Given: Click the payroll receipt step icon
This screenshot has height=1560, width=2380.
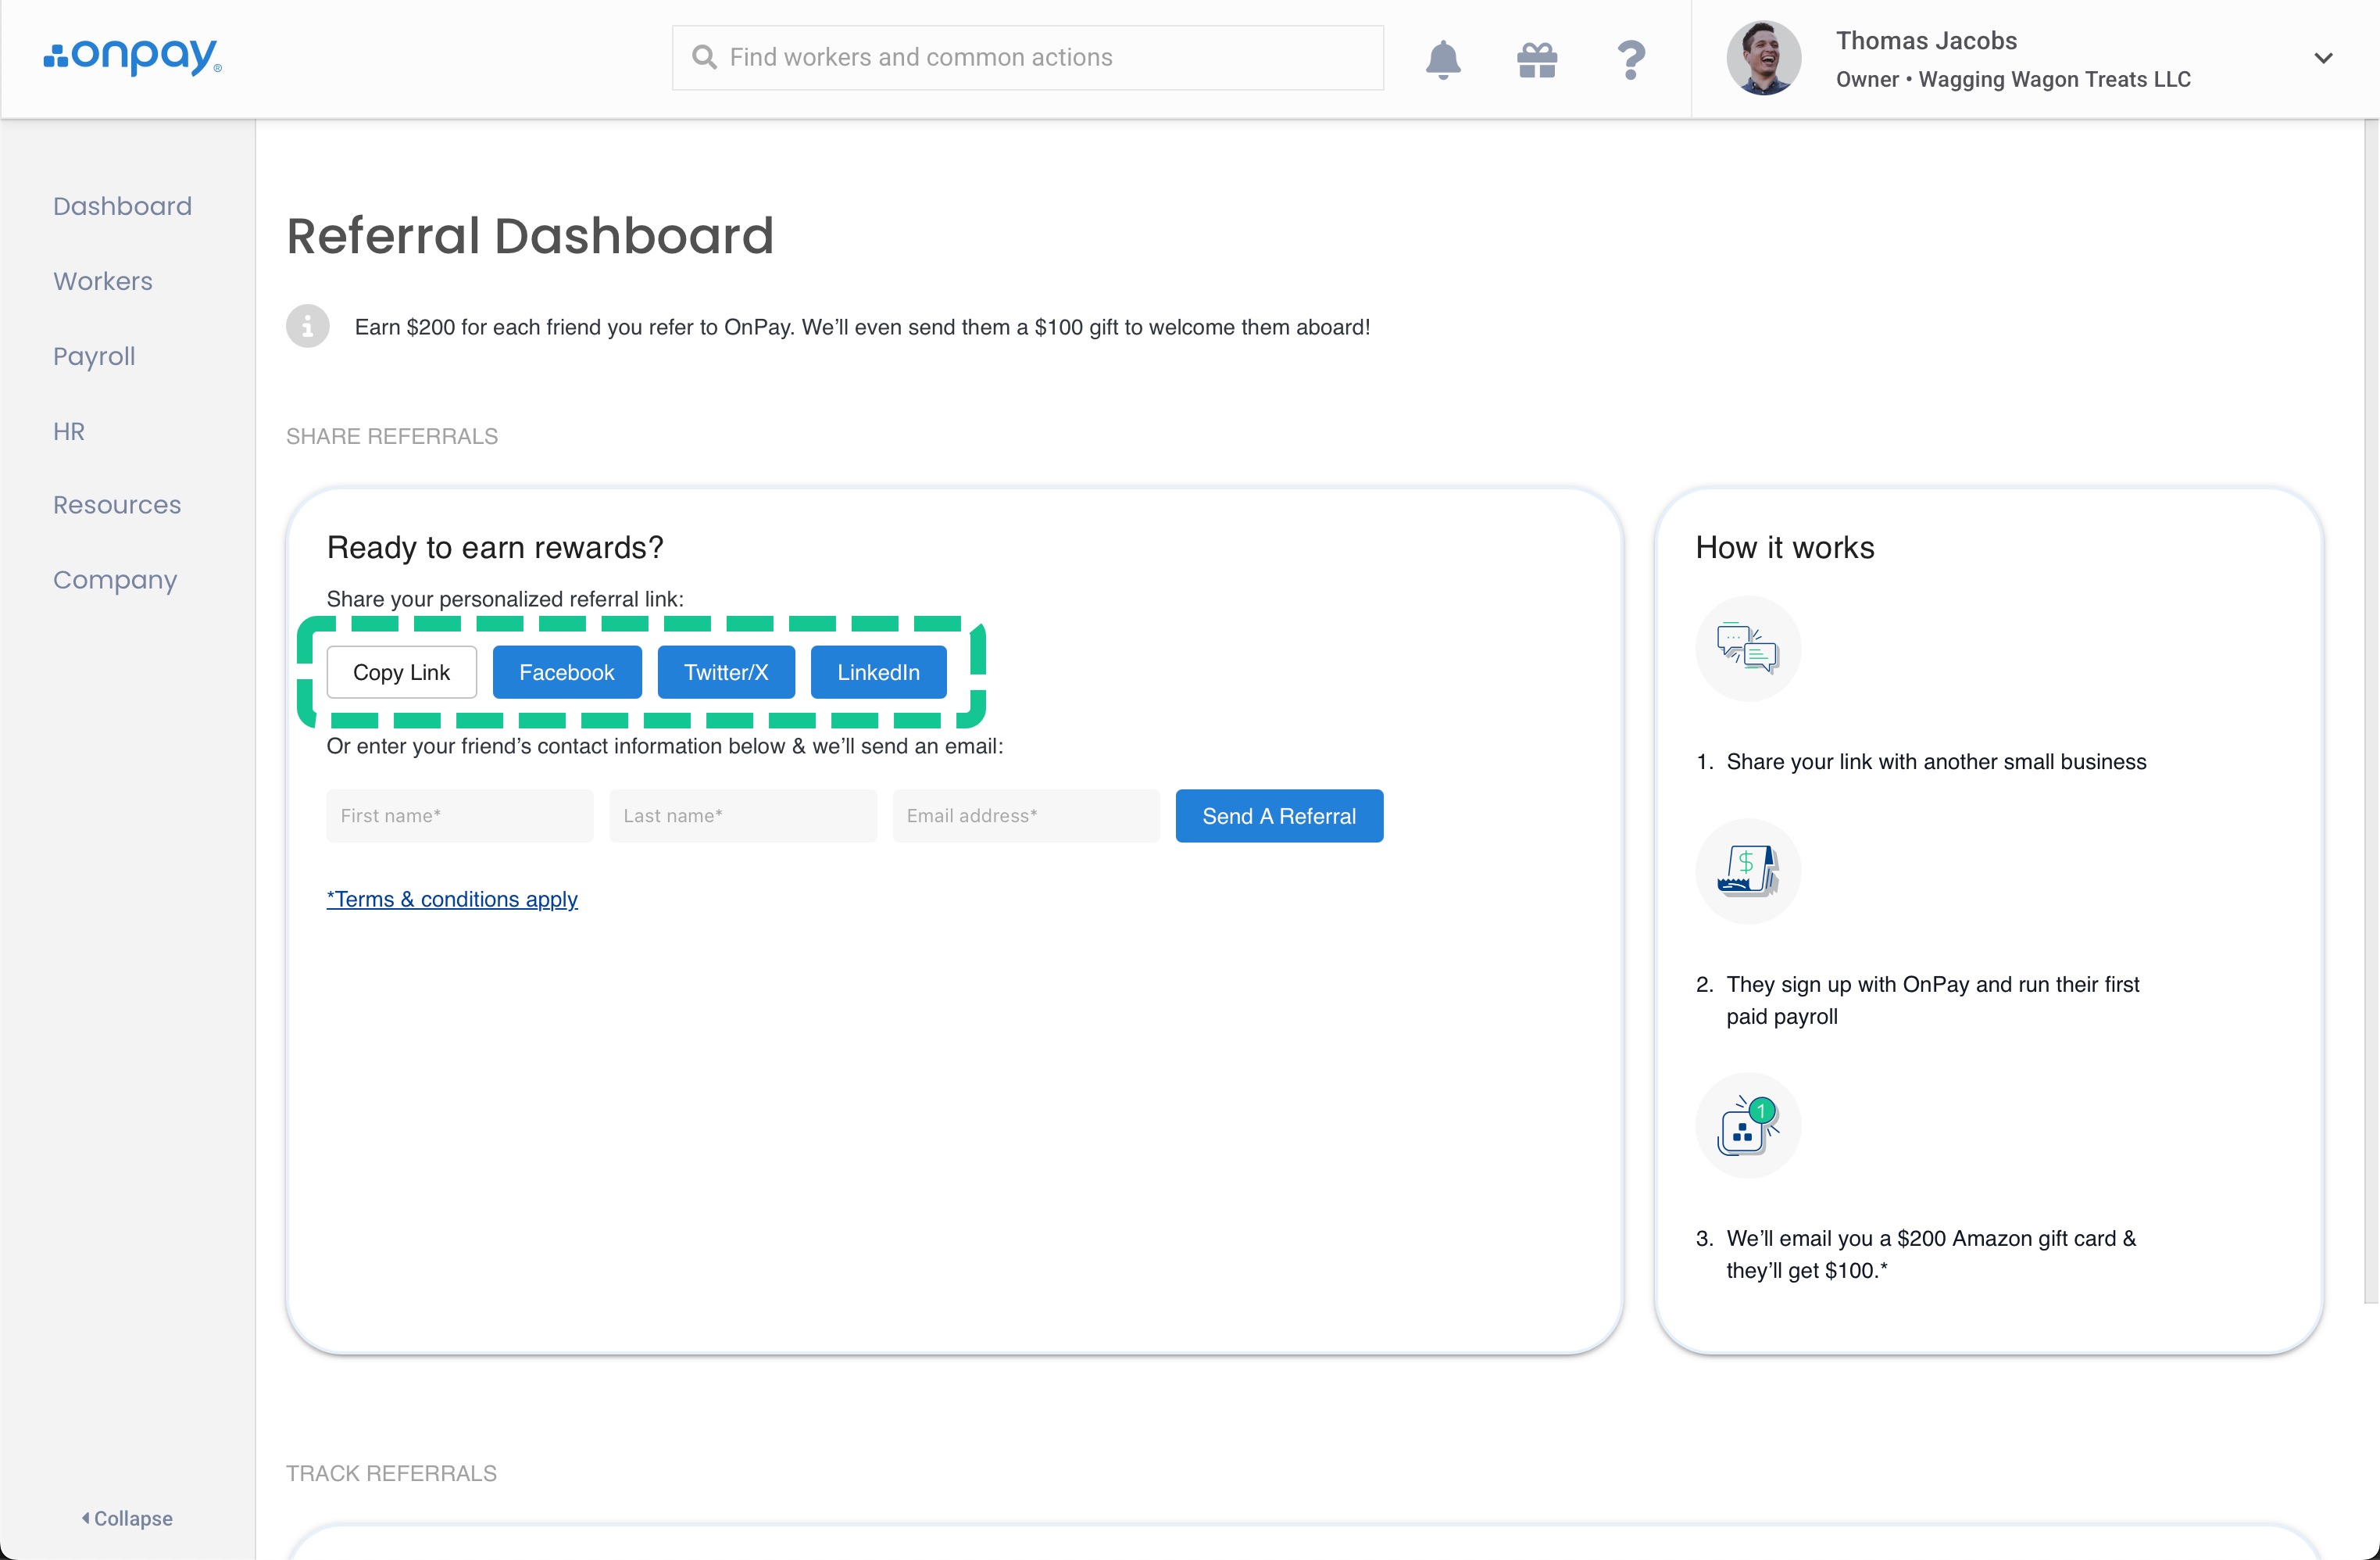Looking at the screenshot, I should click(1747, 871).
